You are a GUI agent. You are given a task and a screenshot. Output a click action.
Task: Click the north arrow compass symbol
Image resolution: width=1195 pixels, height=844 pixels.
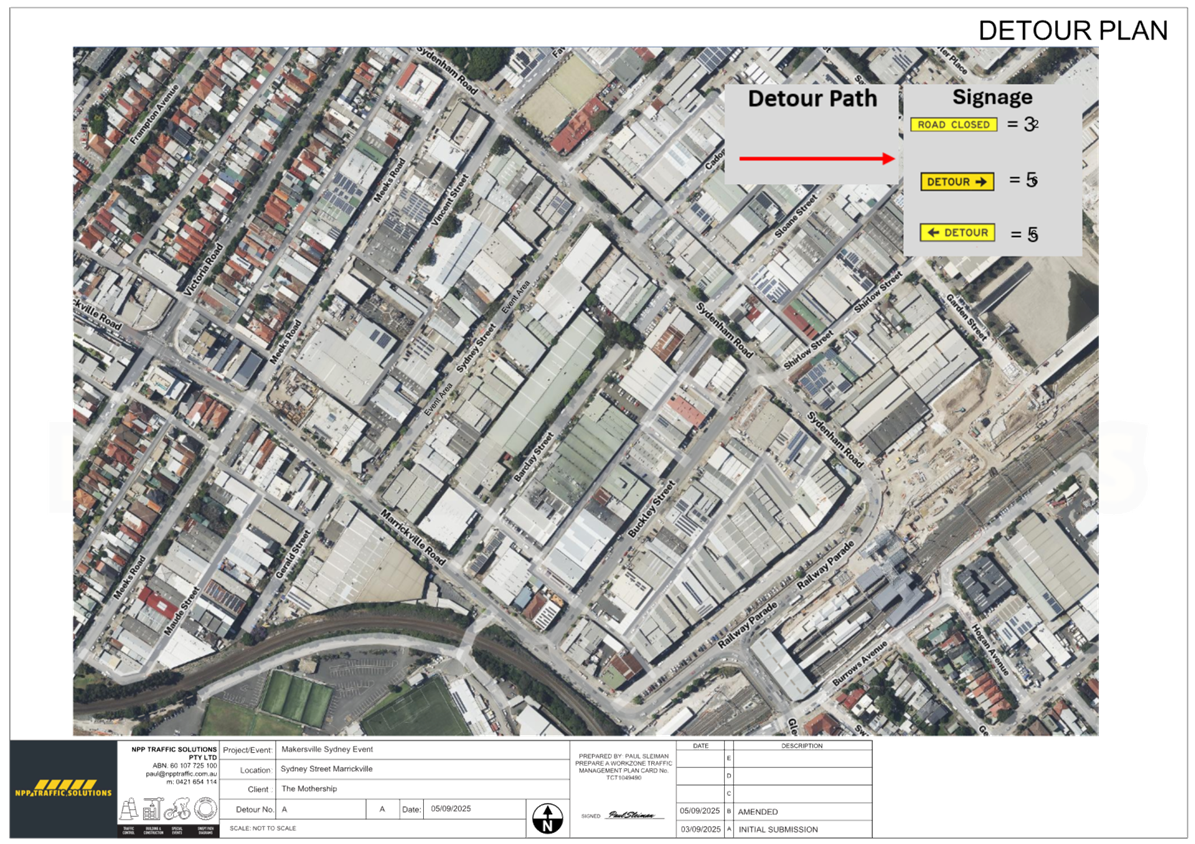coord(547,815)
